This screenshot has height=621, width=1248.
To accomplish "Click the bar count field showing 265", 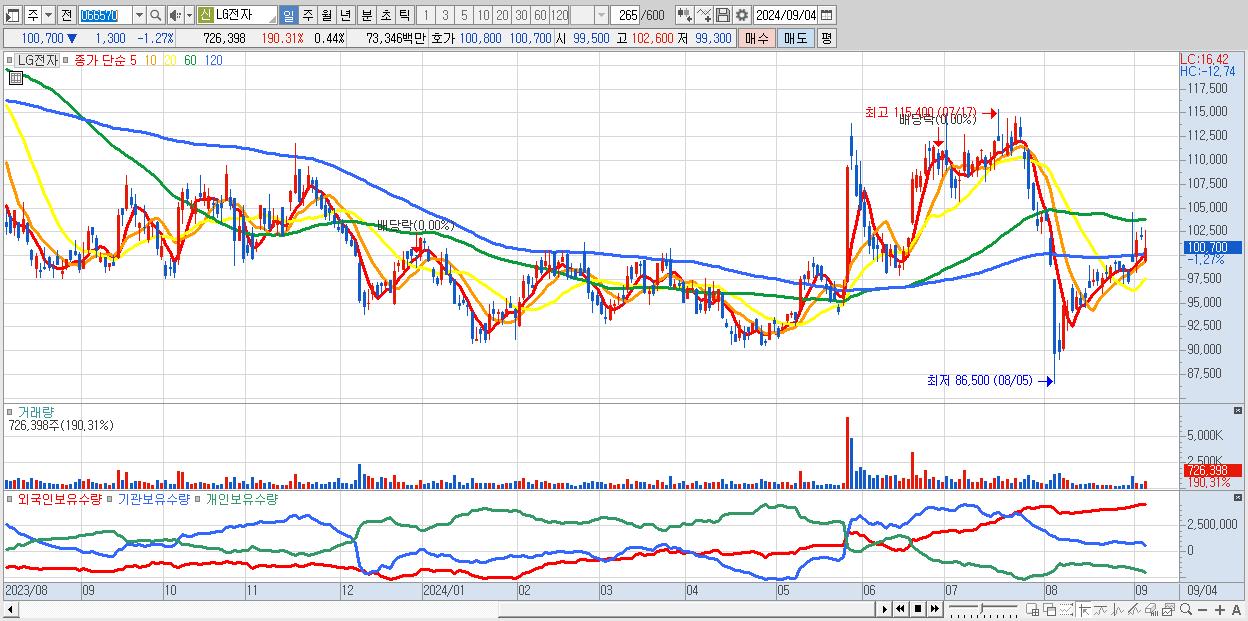I will pyautogui.click(x=626, y=15).
